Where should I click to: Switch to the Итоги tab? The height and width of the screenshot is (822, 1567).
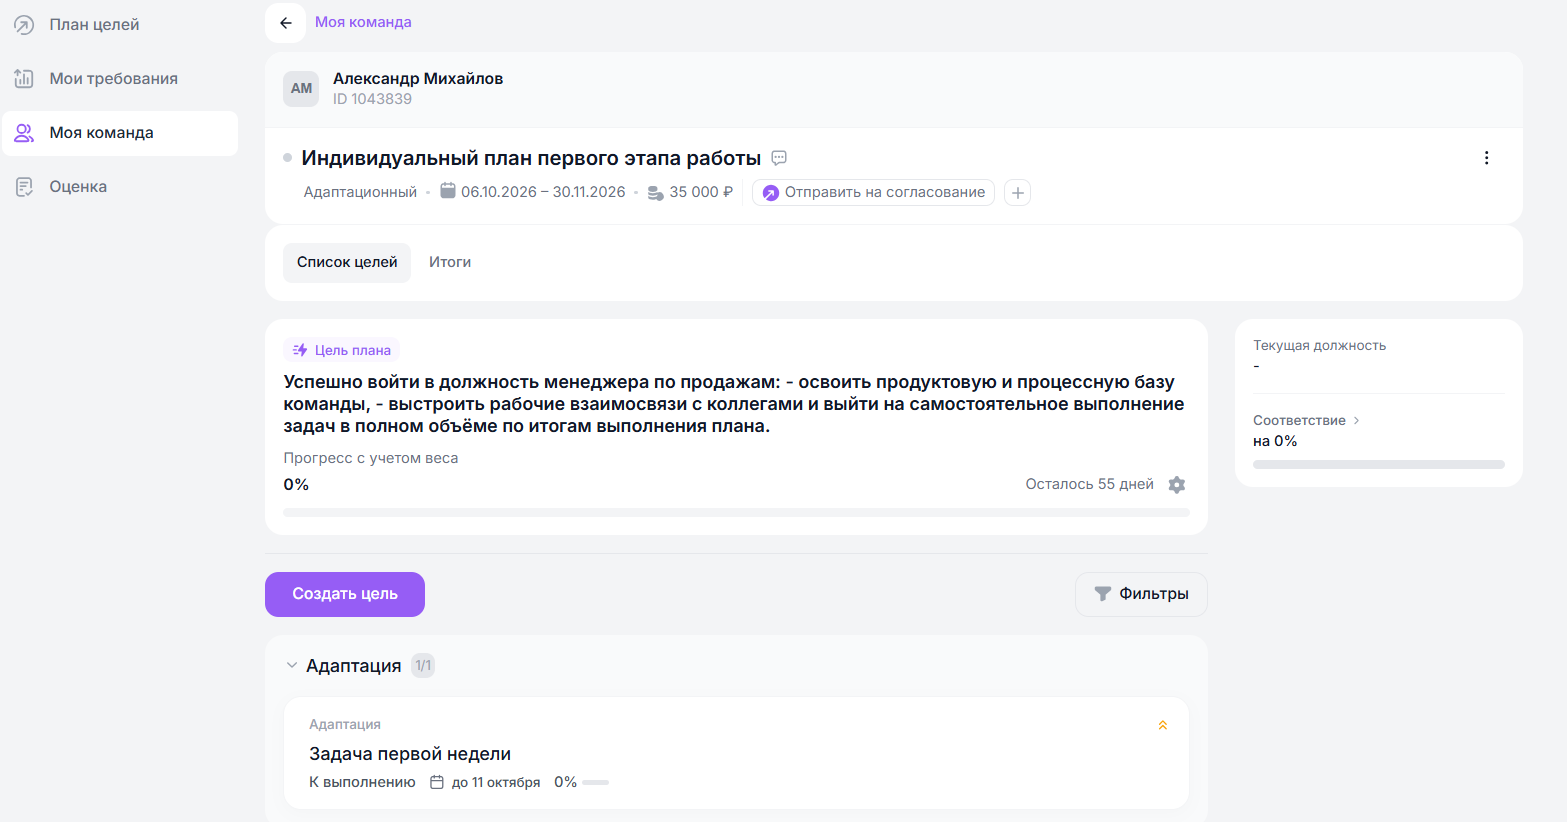450,263
